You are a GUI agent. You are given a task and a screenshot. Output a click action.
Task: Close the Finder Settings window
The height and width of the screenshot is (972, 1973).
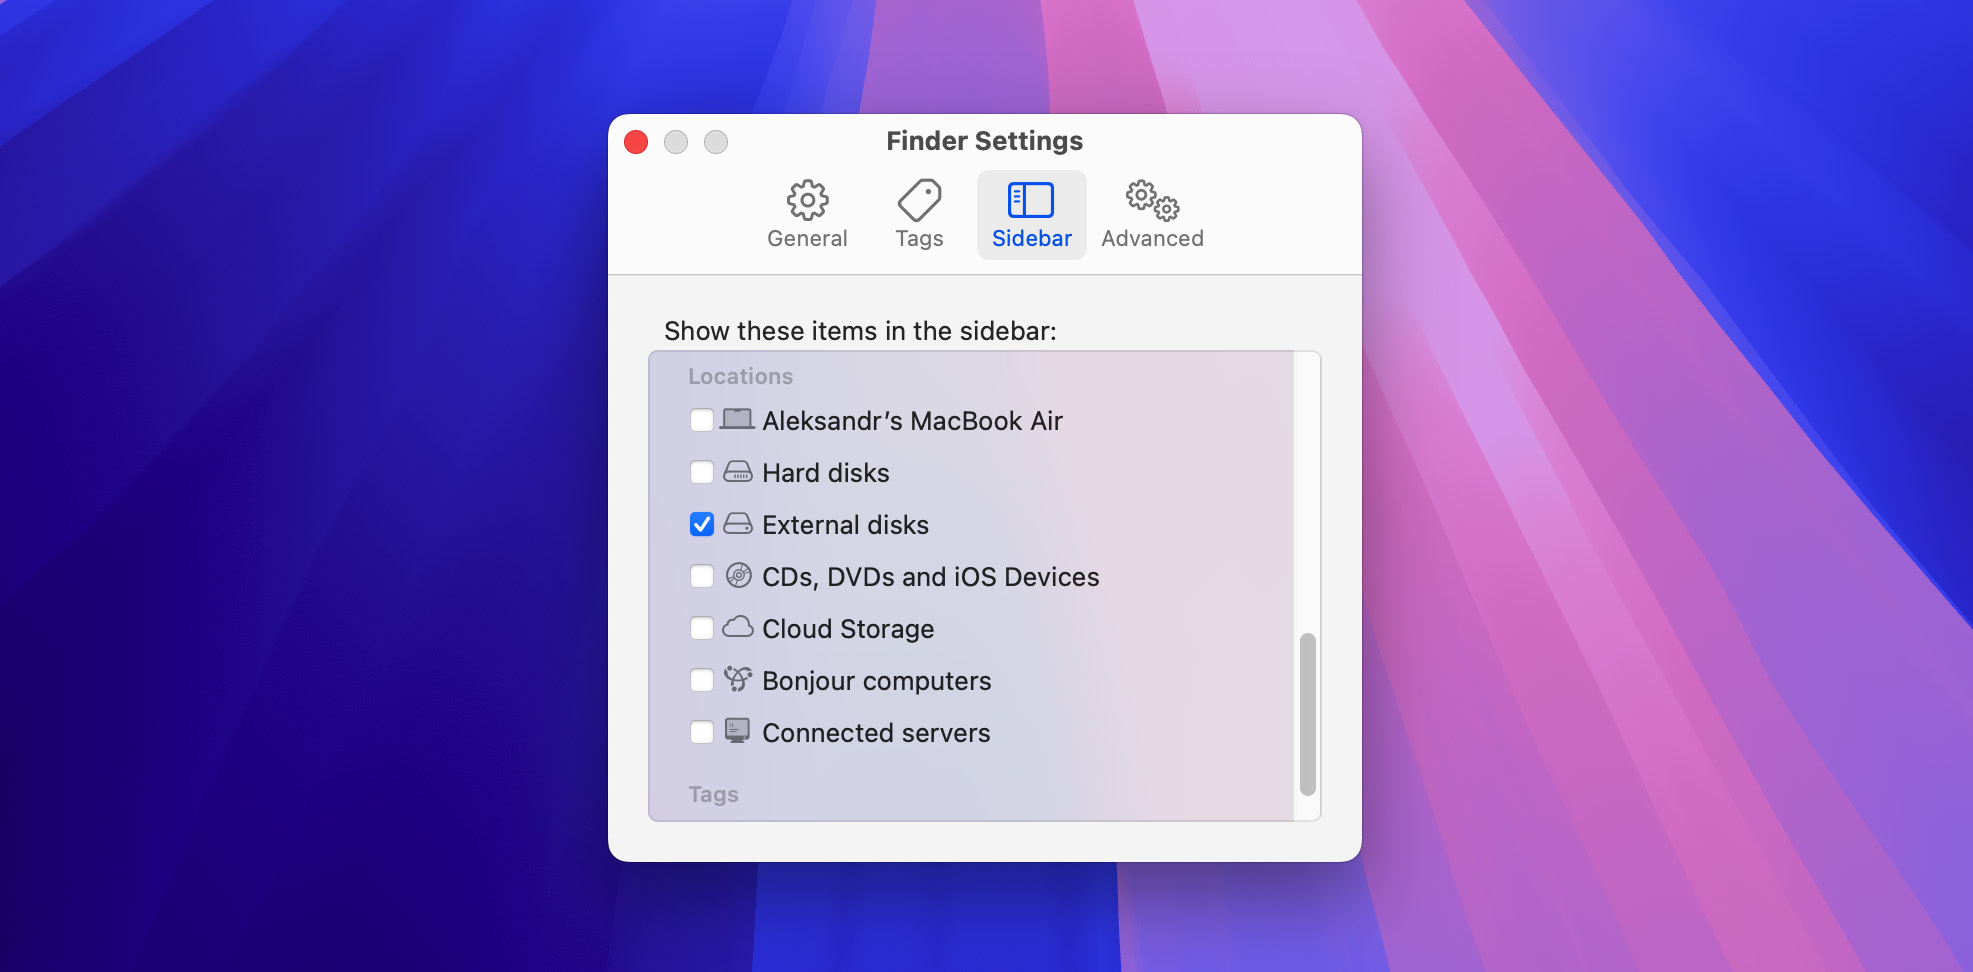[x=636, y=142]
